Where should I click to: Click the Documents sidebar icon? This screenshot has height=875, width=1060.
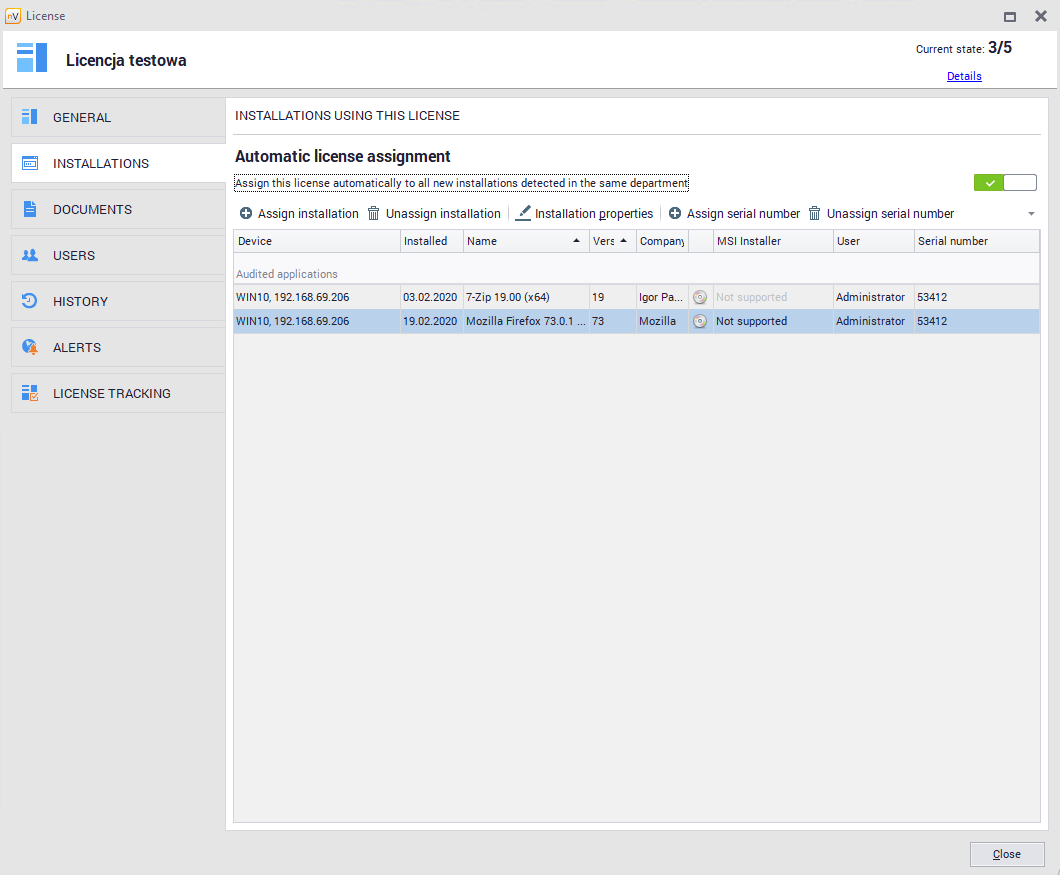[x=30, y=209]
